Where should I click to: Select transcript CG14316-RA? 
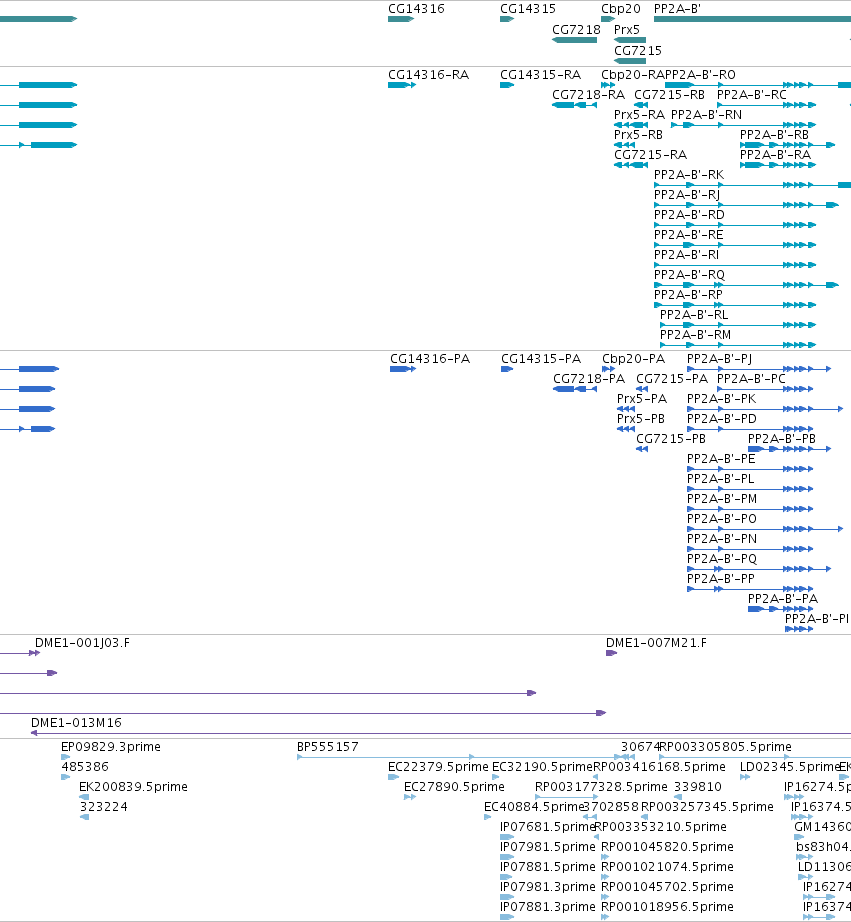[x=428, y=75]
